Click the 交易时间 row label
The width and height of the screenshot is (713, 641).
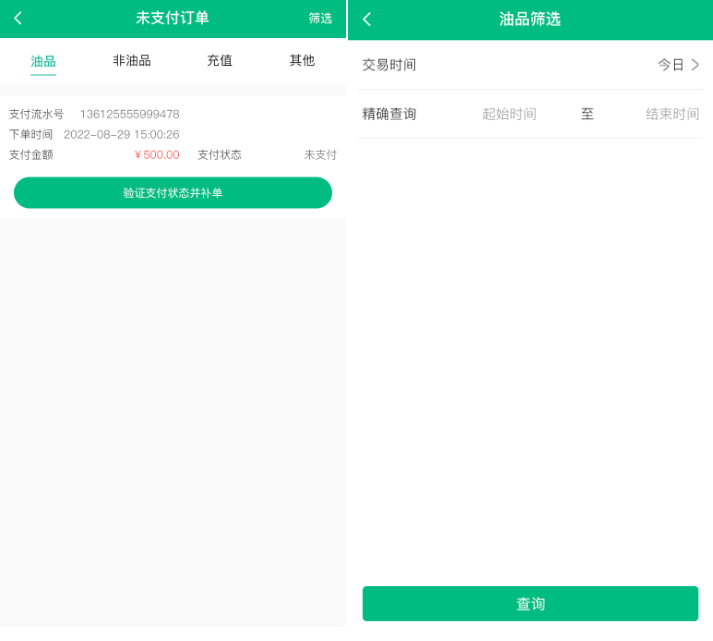point(389,65)
